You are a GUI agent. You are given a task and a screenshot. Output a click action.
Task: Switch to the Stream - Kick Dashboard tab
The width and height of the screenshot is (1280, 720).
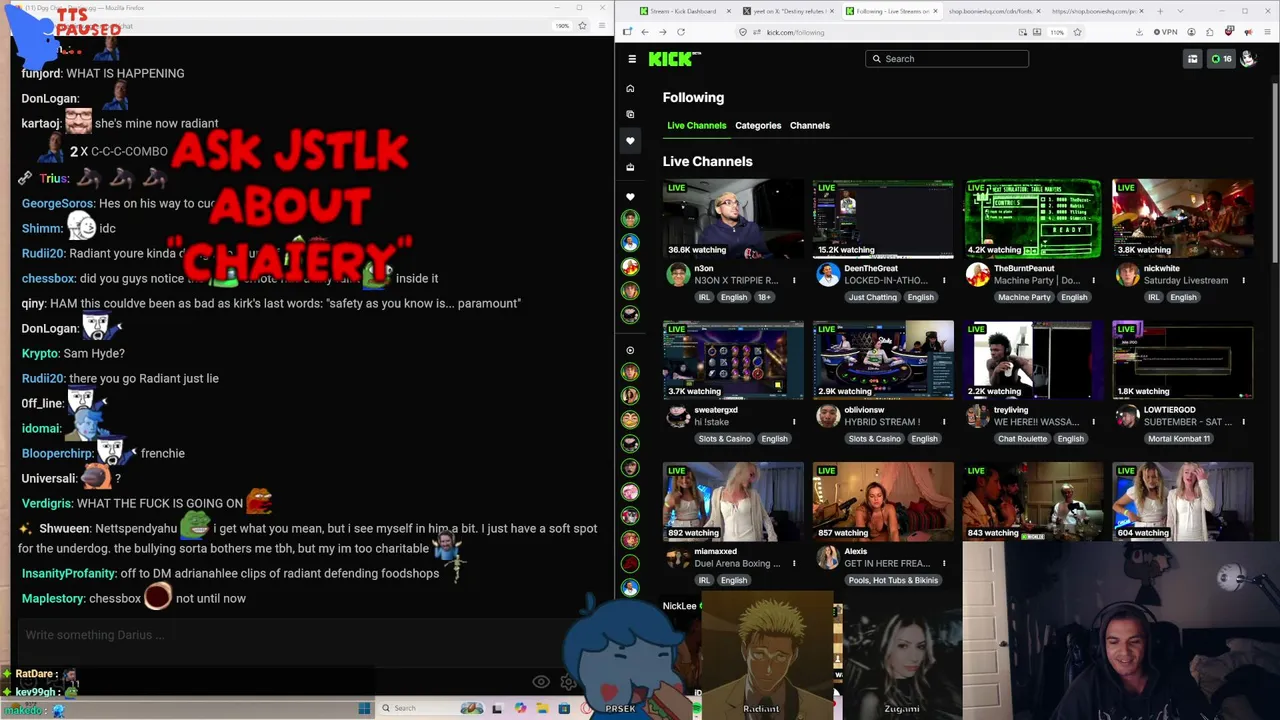coord(683,11)
